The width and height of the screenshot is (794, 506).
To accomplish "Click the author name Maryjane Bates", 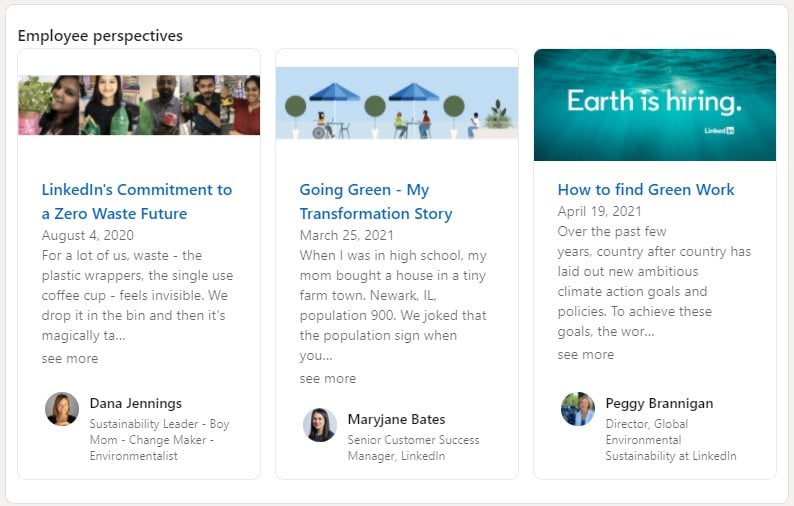I will 396,419.
